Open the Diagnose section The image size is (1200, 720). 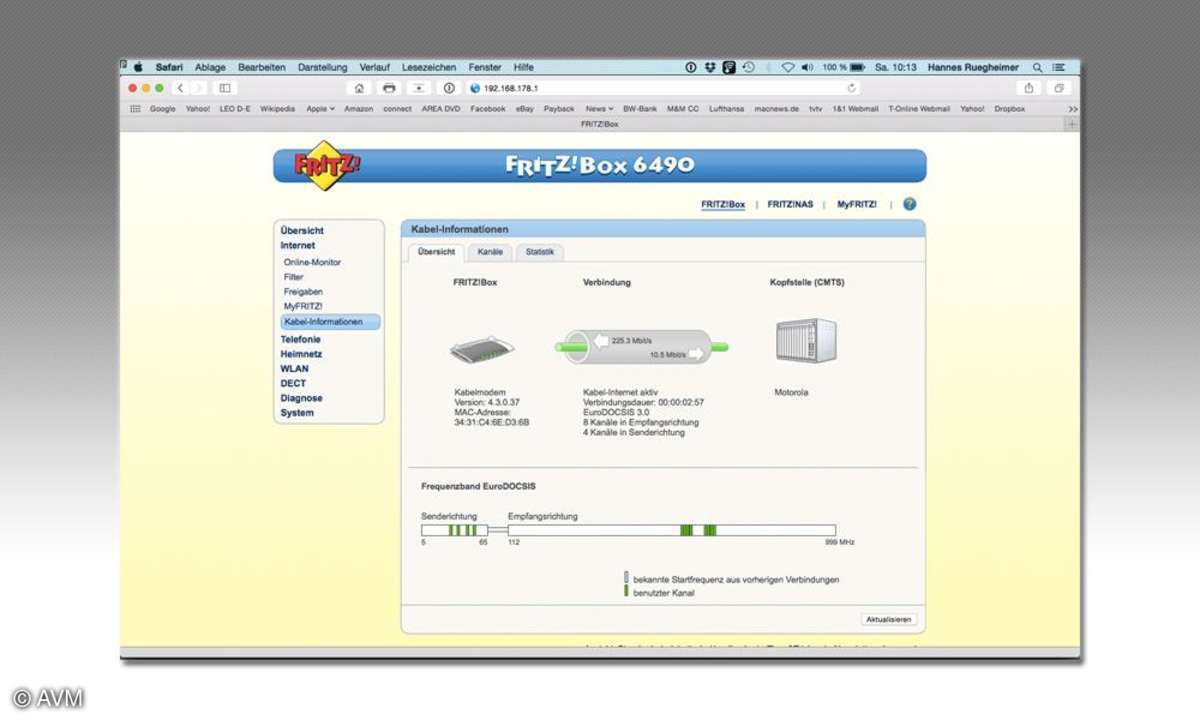[x=301, y=398]
